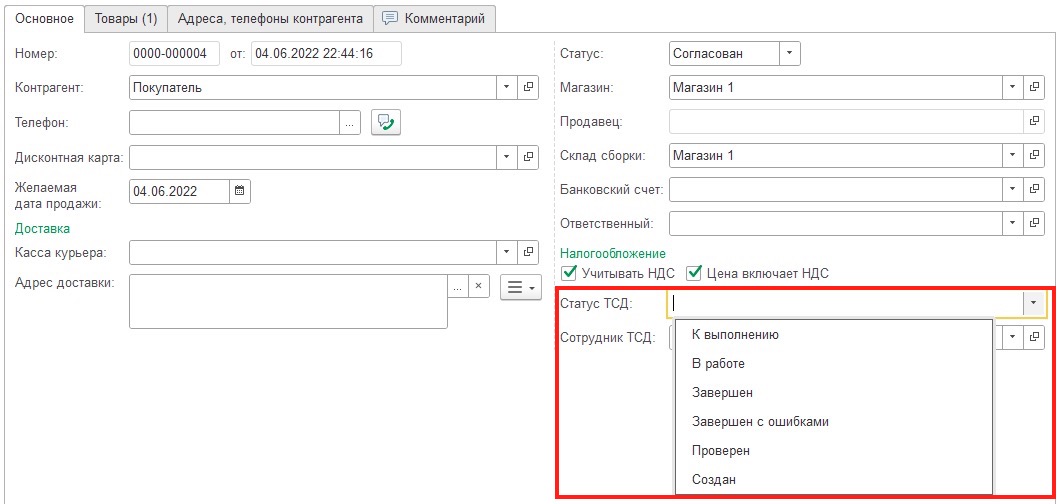Collapse the Статус ТСД dropdown arrow
Screen dimensions: 1059x504
1033,303
